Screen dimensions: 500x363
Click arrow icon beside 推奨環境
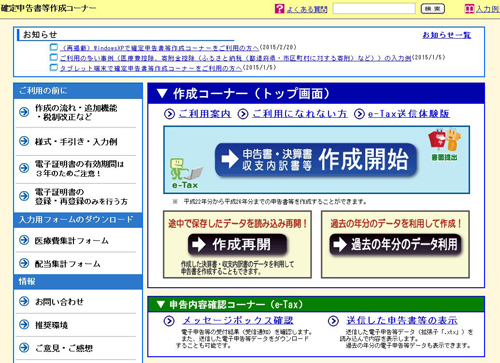(x=24, y=324)
